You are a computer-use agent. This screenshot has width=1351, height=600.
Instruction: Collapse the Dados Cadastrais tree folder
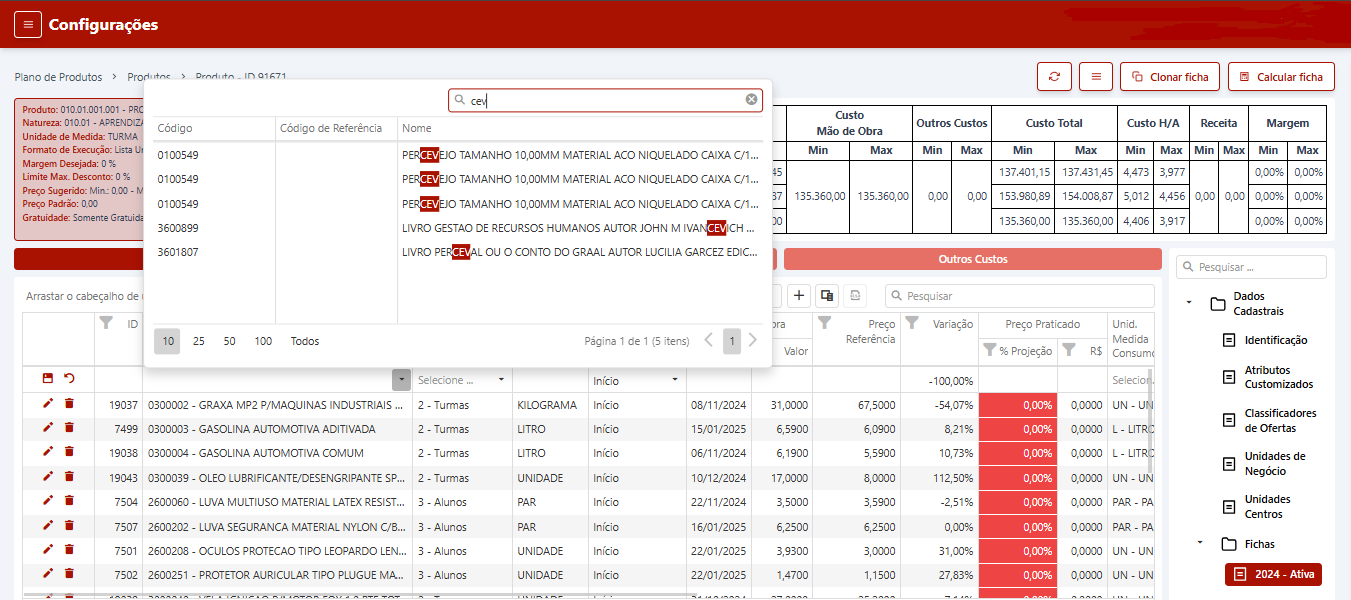1188,302
